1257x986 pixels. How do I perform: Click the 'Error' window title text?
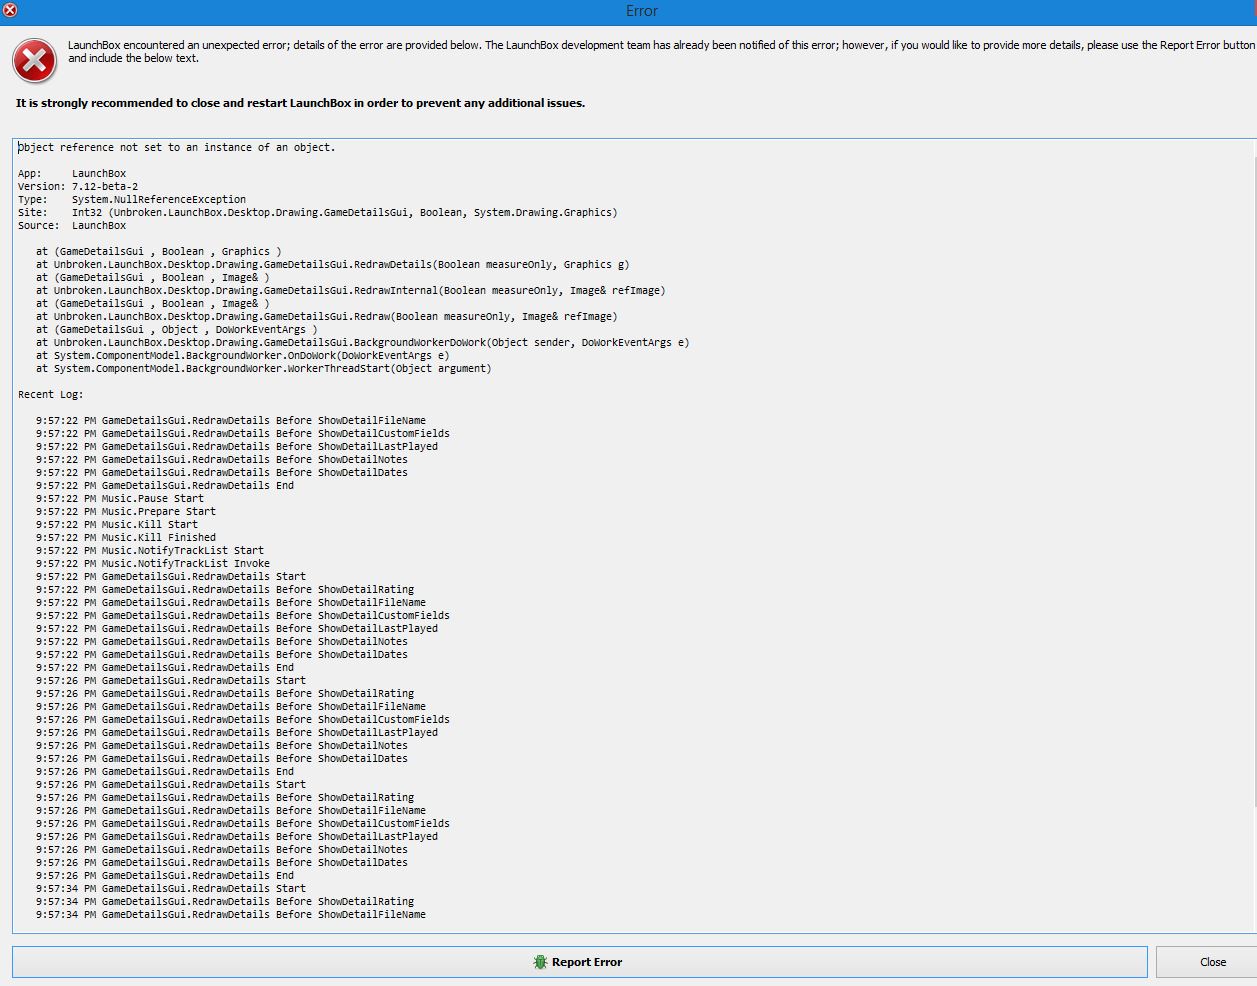pos(641,11)
